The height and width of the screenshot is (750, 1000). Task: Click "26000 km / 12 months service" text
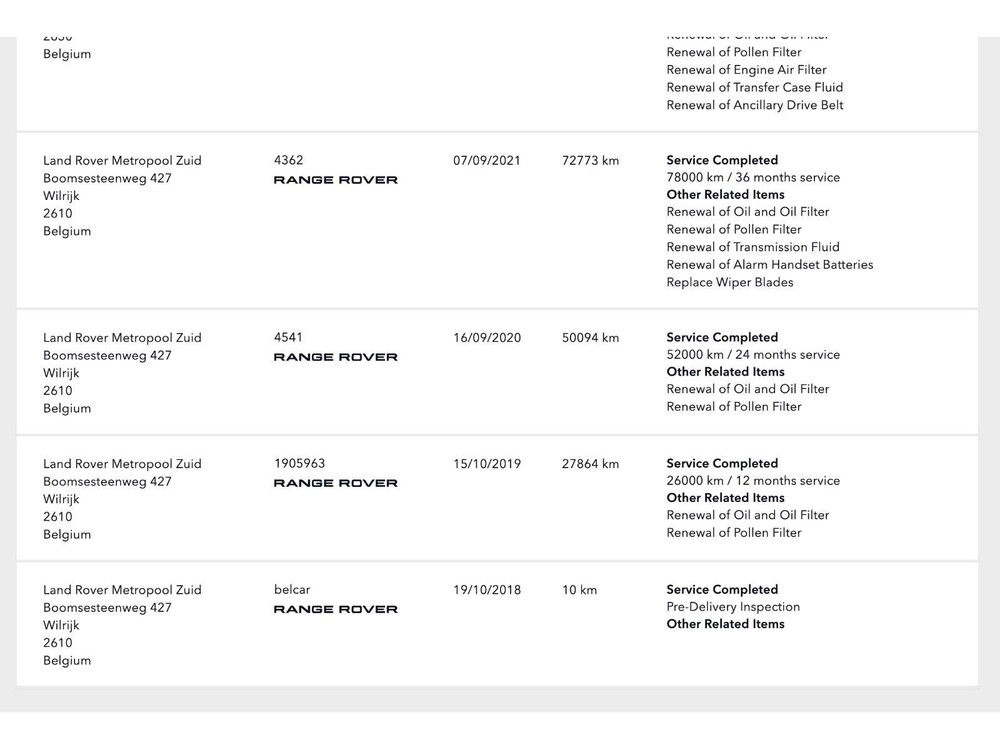pos(753,481)
